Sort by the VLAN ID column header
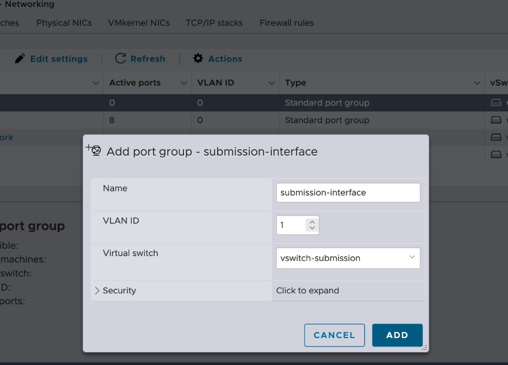The height and width of the screenshot is (365, 508). pyautogui.click(x=216, y=83)
